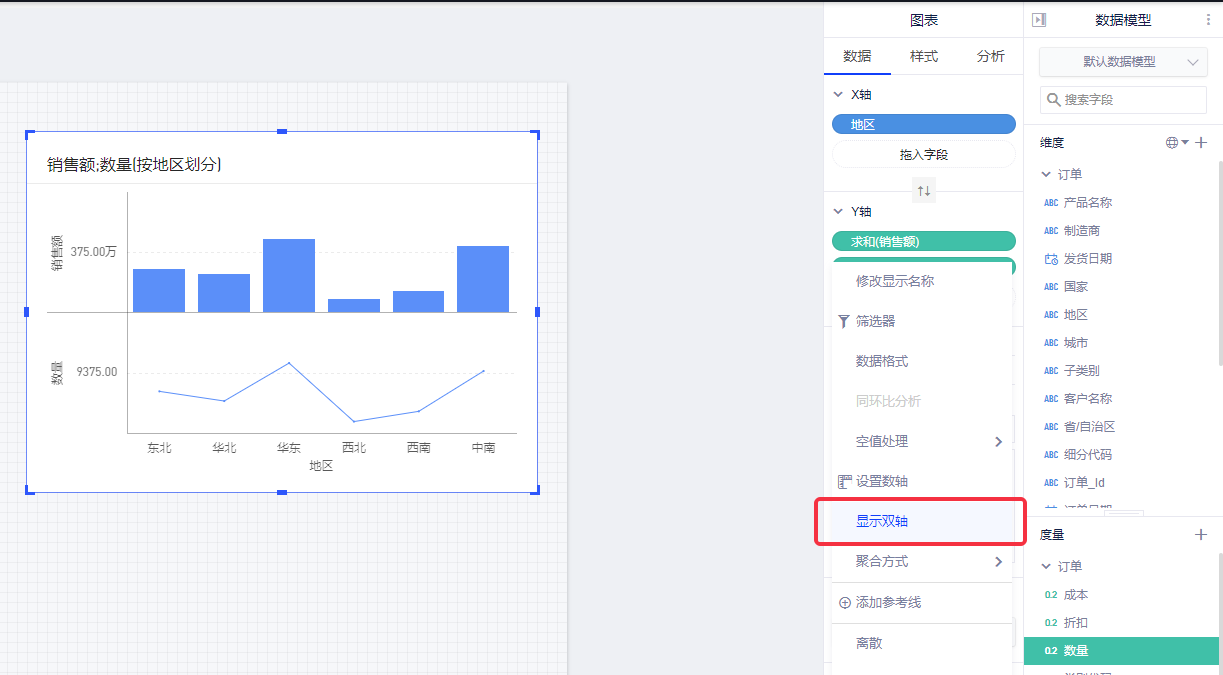Open the globe icon menu in the 维度 header
1223x675 pixels.
pyautogui.click(x=1176, y=143)
